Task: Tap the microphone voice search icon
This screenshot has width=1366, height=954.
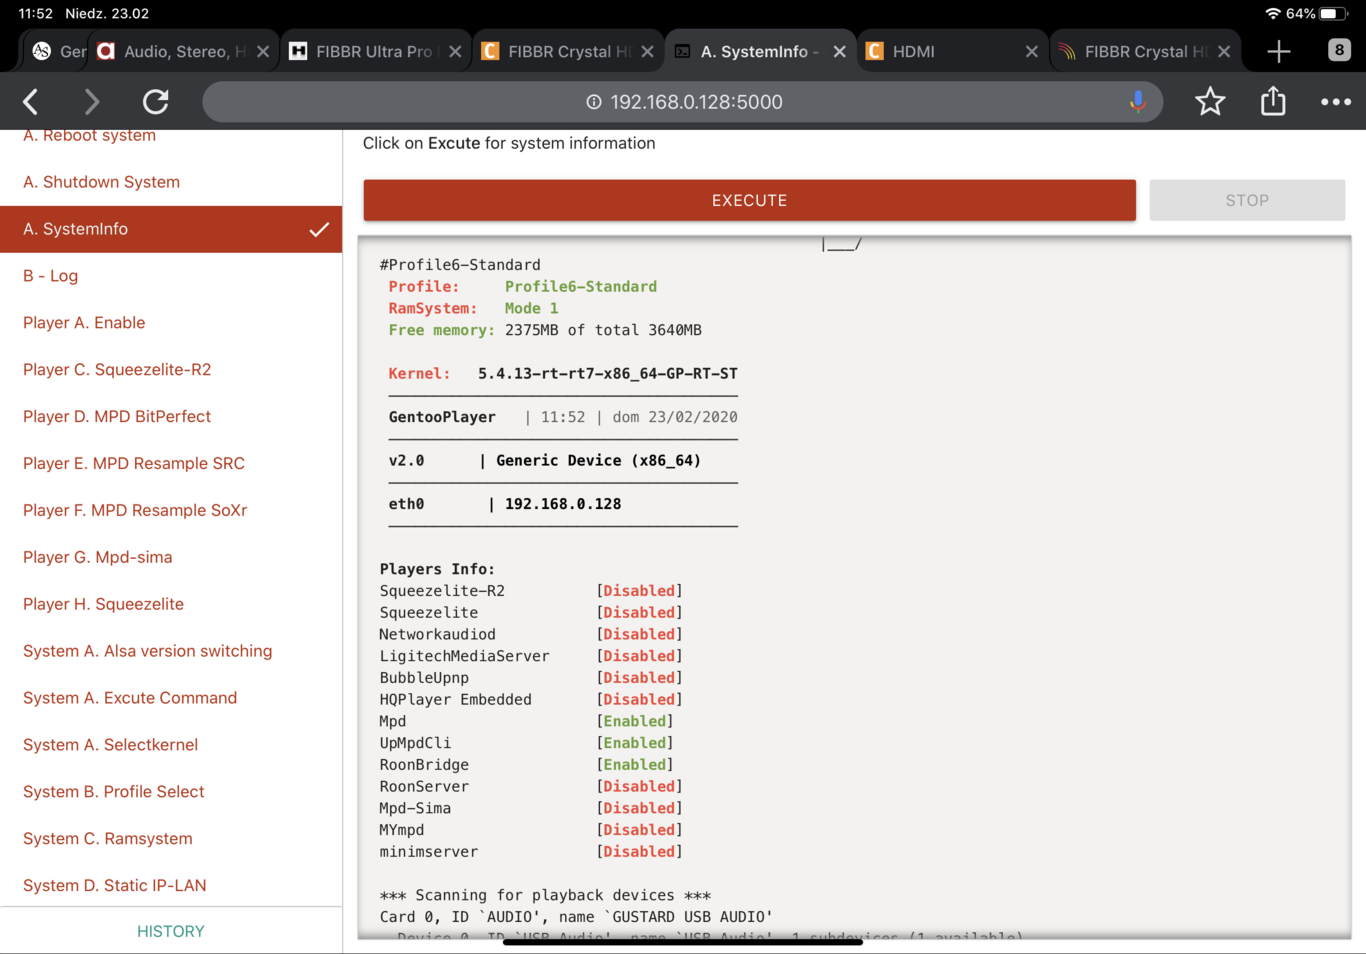Action: tap(1137, 102)
